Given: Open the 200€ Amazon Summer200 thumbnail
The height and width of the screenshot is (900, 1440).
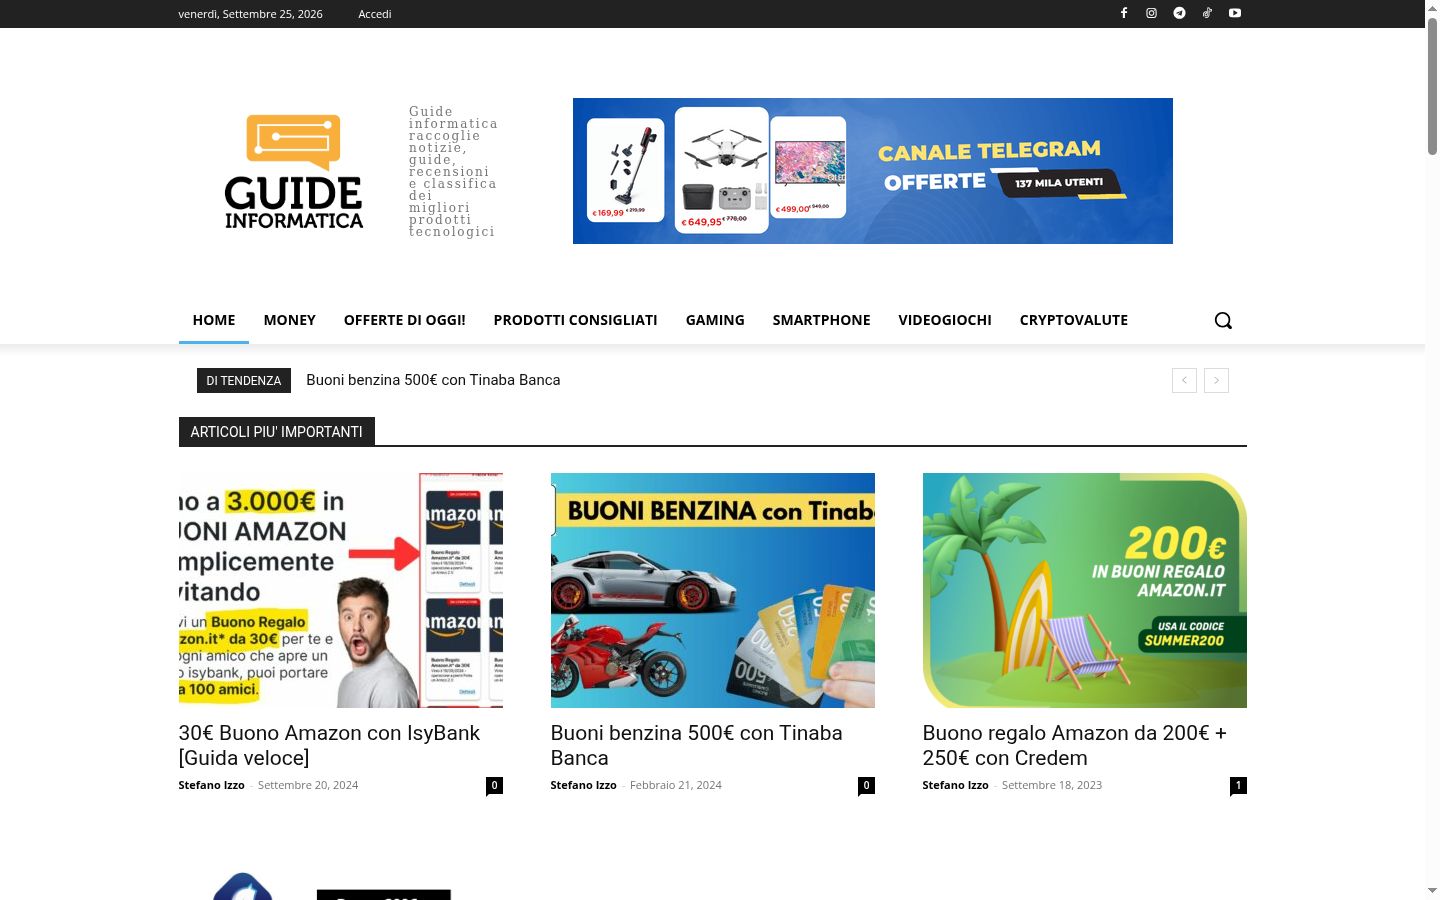Looking at the screenshot, I should (1085, 590).
